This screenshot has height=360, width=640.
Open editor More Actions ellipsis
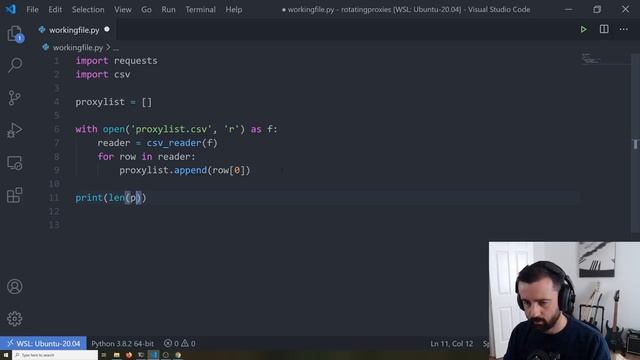[624, 29]
